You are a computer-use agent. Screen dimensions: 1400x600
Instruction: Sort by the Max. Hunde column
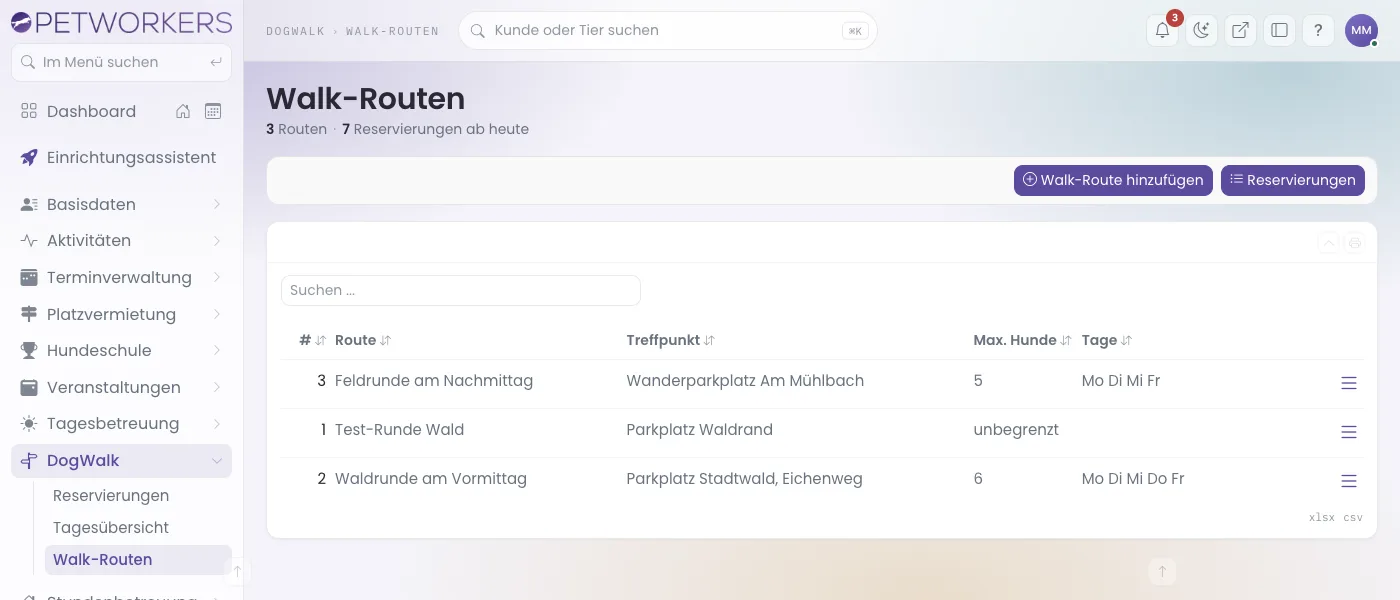click(x=1022, y=340)
